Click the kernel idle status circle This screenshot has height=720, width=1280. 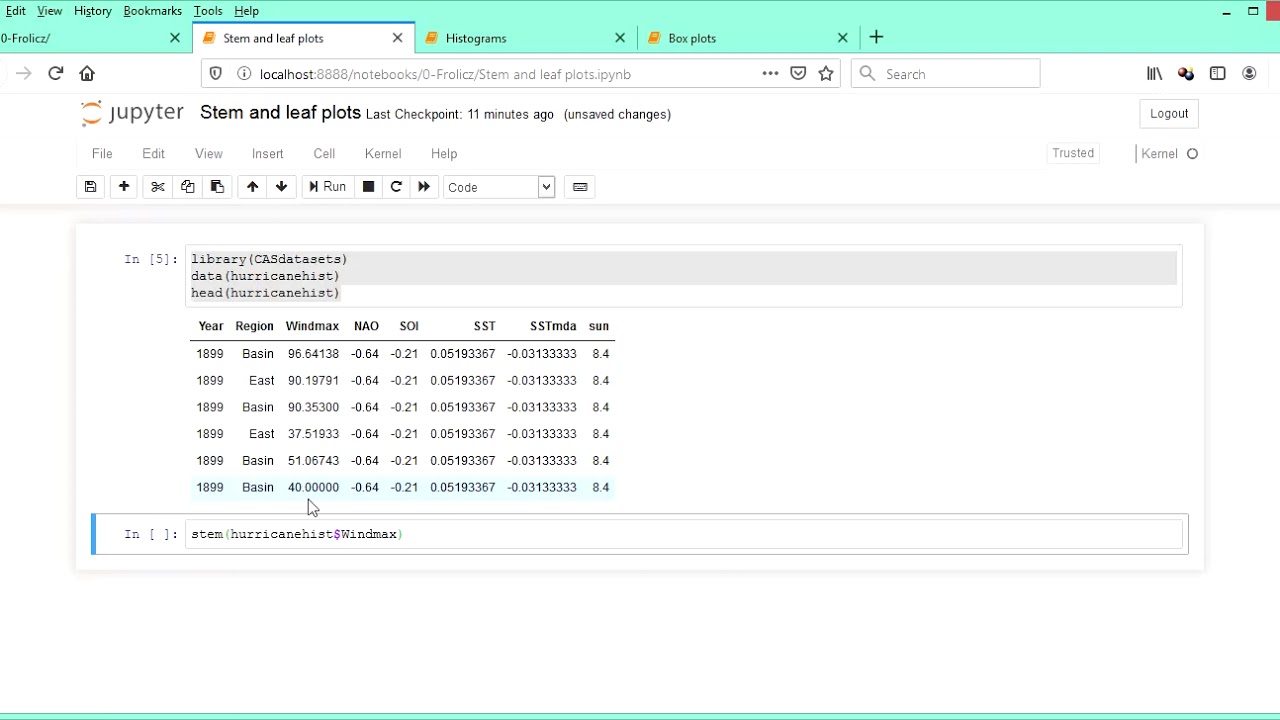pyautogui.click(x=1192, y=154)
